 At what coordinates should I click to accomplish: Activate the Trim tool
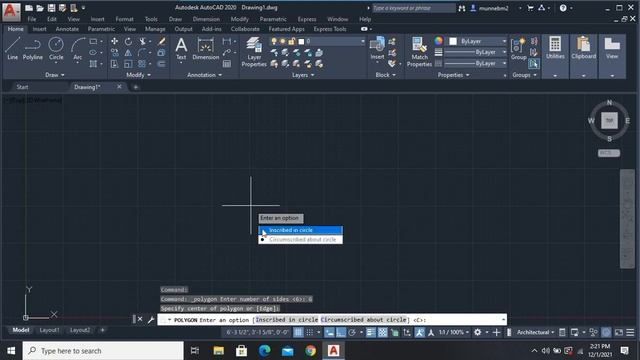[x=142, y=41]
